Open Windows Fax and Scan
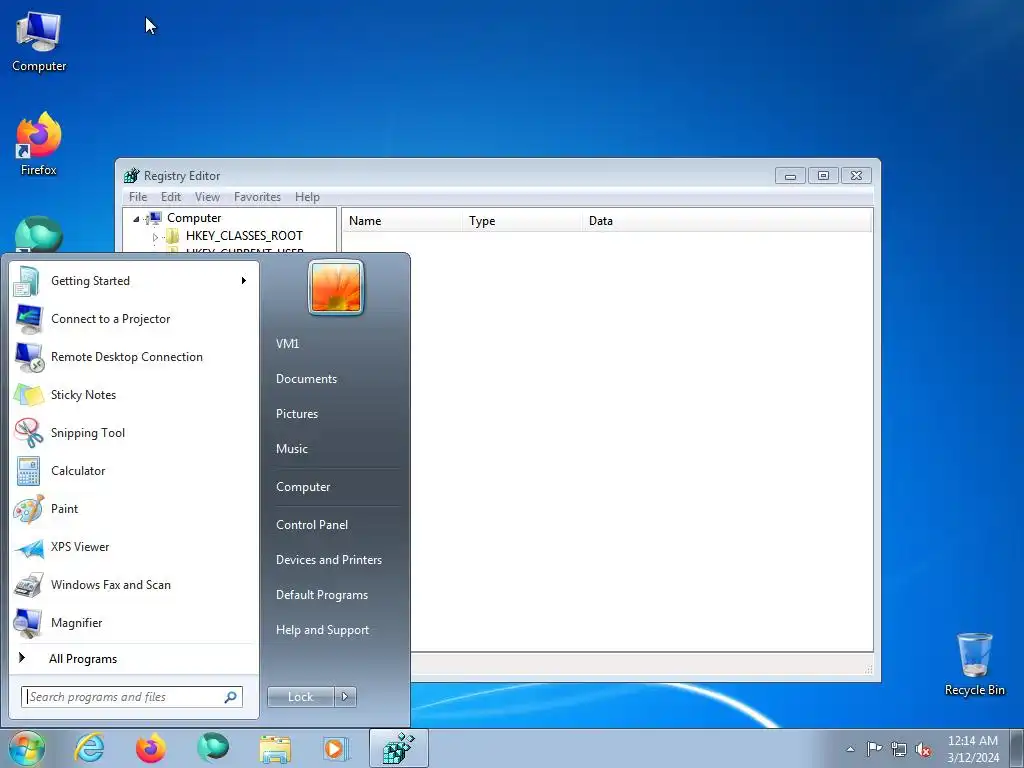 coord(133,584)
